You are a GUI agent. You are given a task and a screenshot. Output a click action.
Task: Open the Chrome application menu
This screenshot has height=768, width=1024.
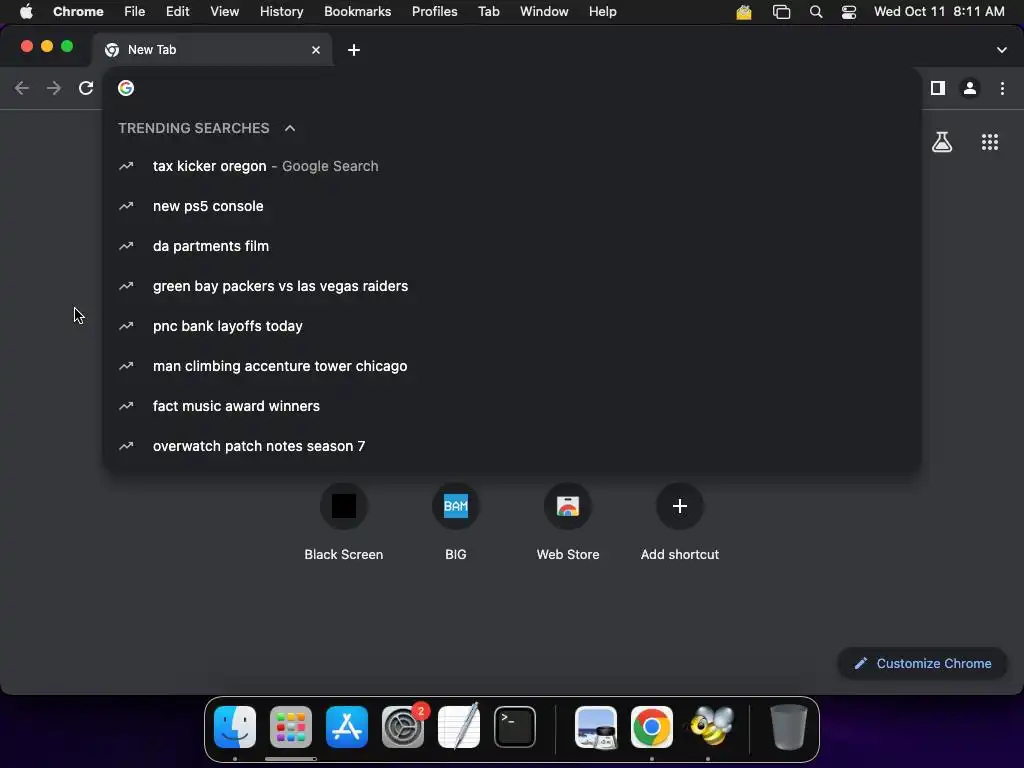(78, 12)
